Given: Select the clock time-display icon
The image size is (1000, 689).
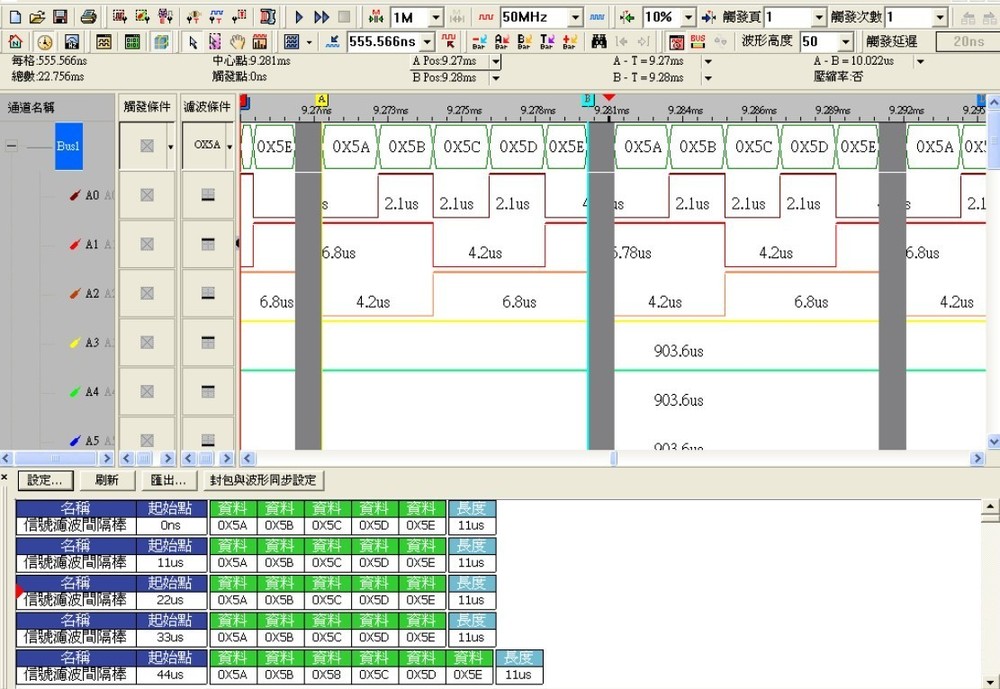Looking at the screenshot, I should (x=44, y=42).
